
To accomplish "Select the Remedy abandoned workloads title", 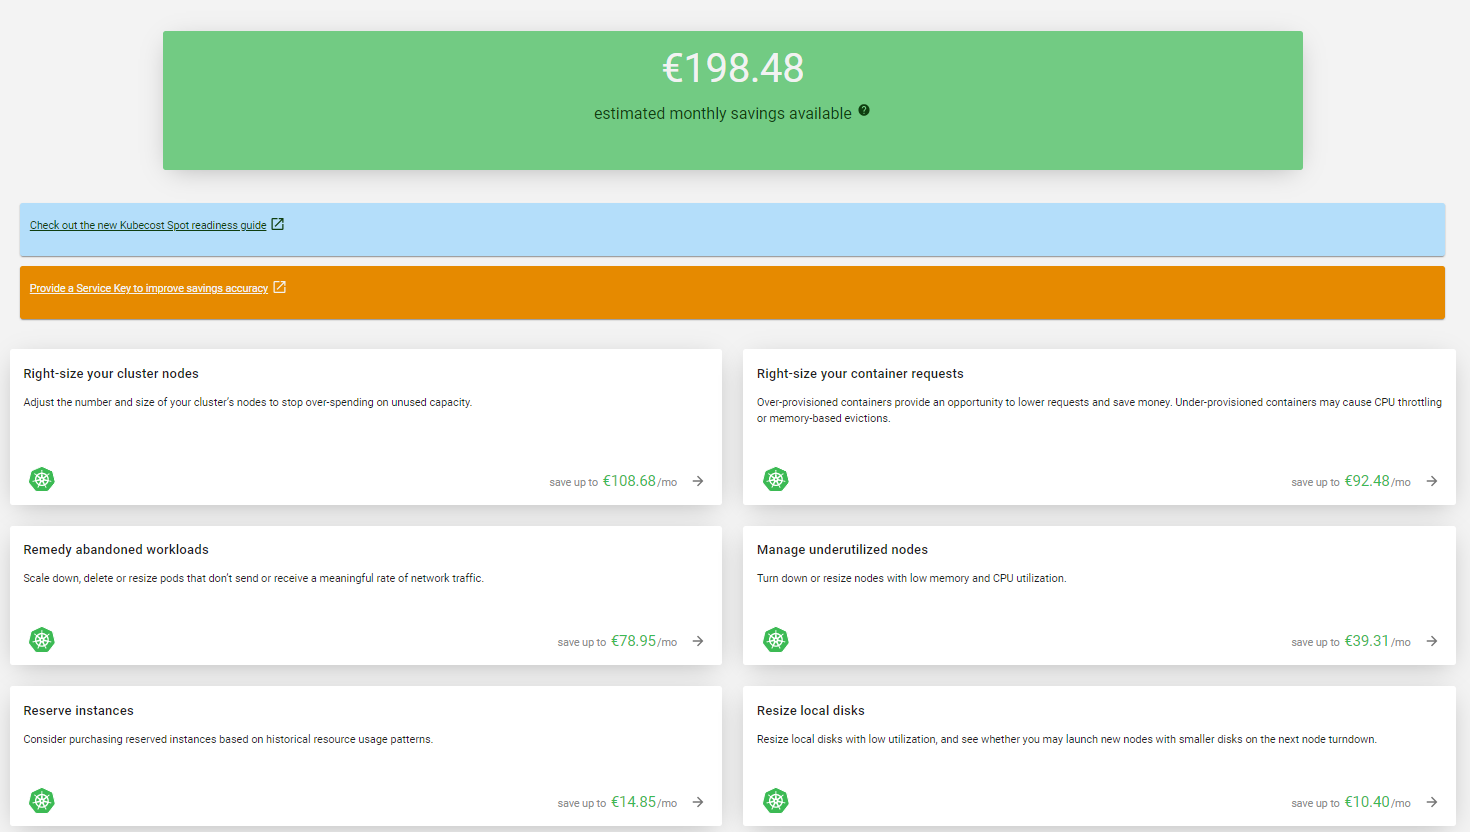I will point(116,550).
